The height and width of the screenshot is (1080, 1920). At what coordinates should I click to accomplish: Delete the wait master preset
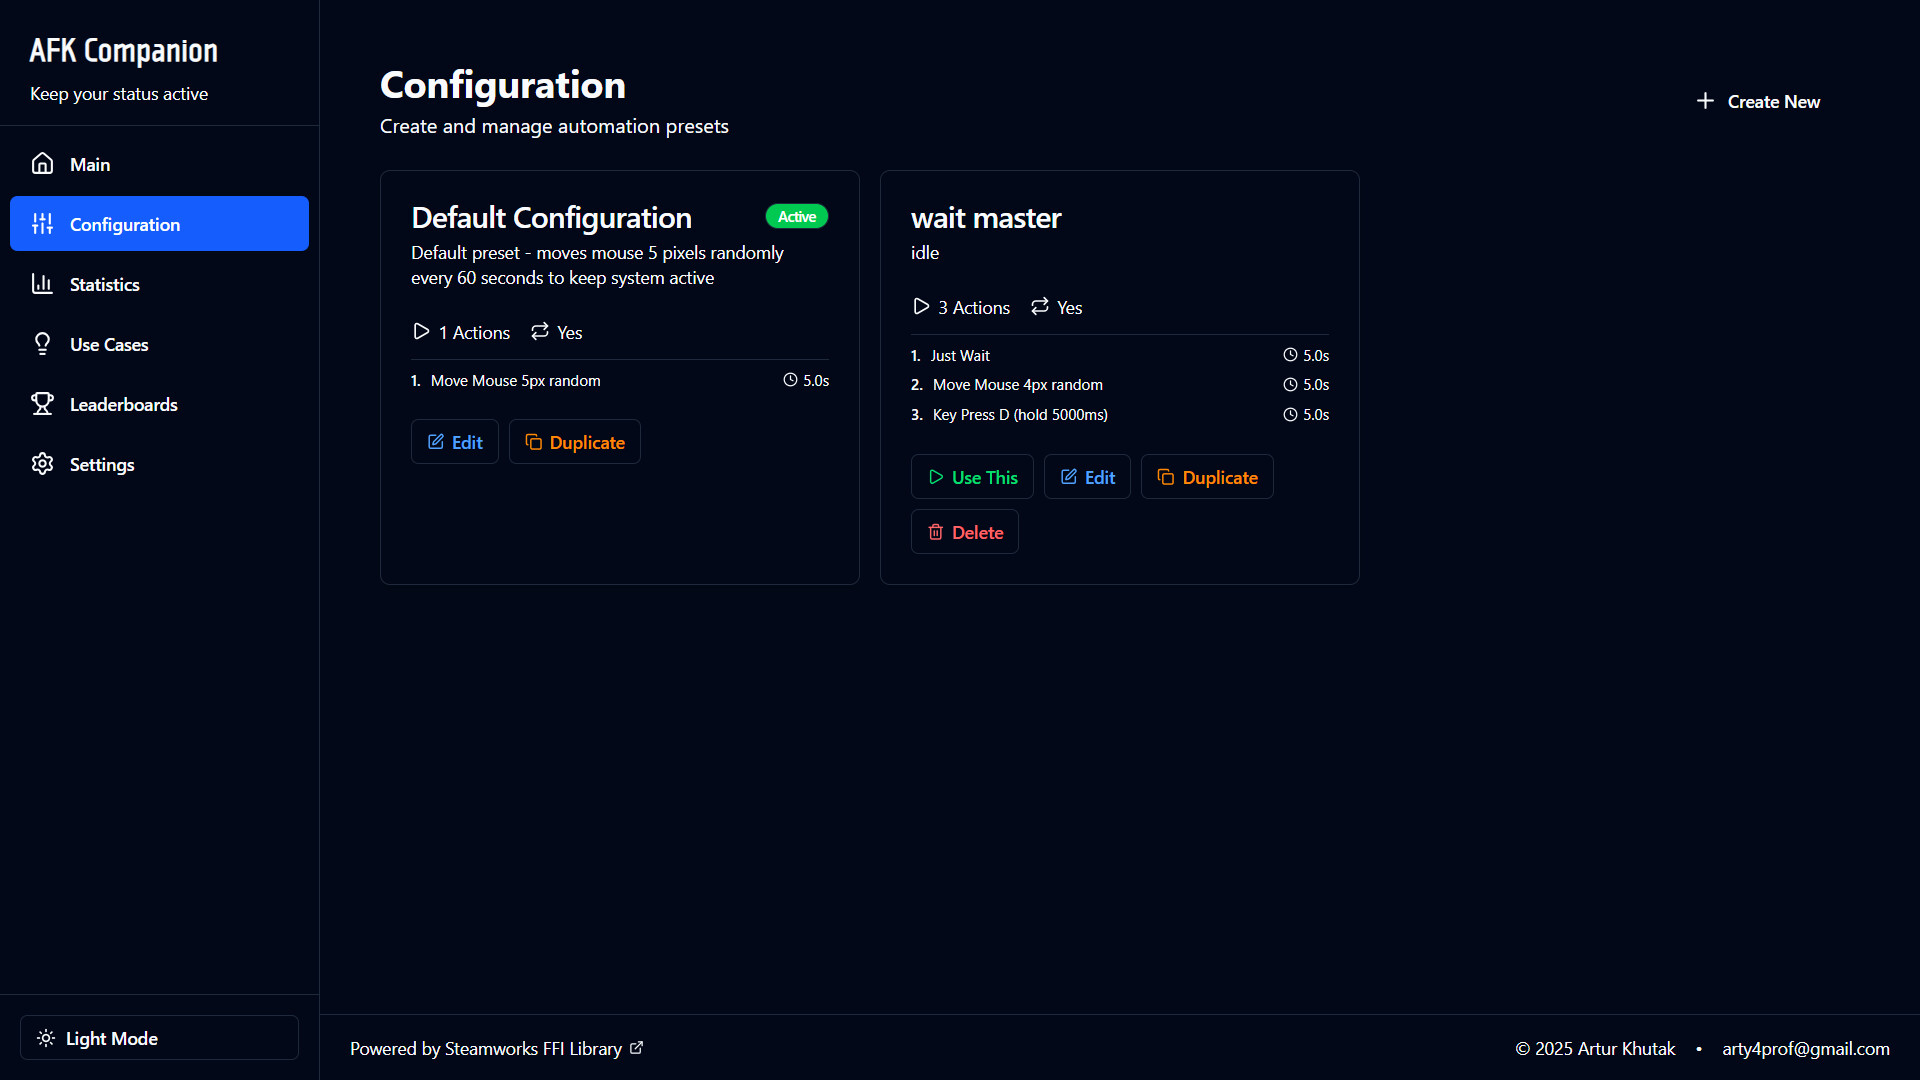[x=965, y=532]
